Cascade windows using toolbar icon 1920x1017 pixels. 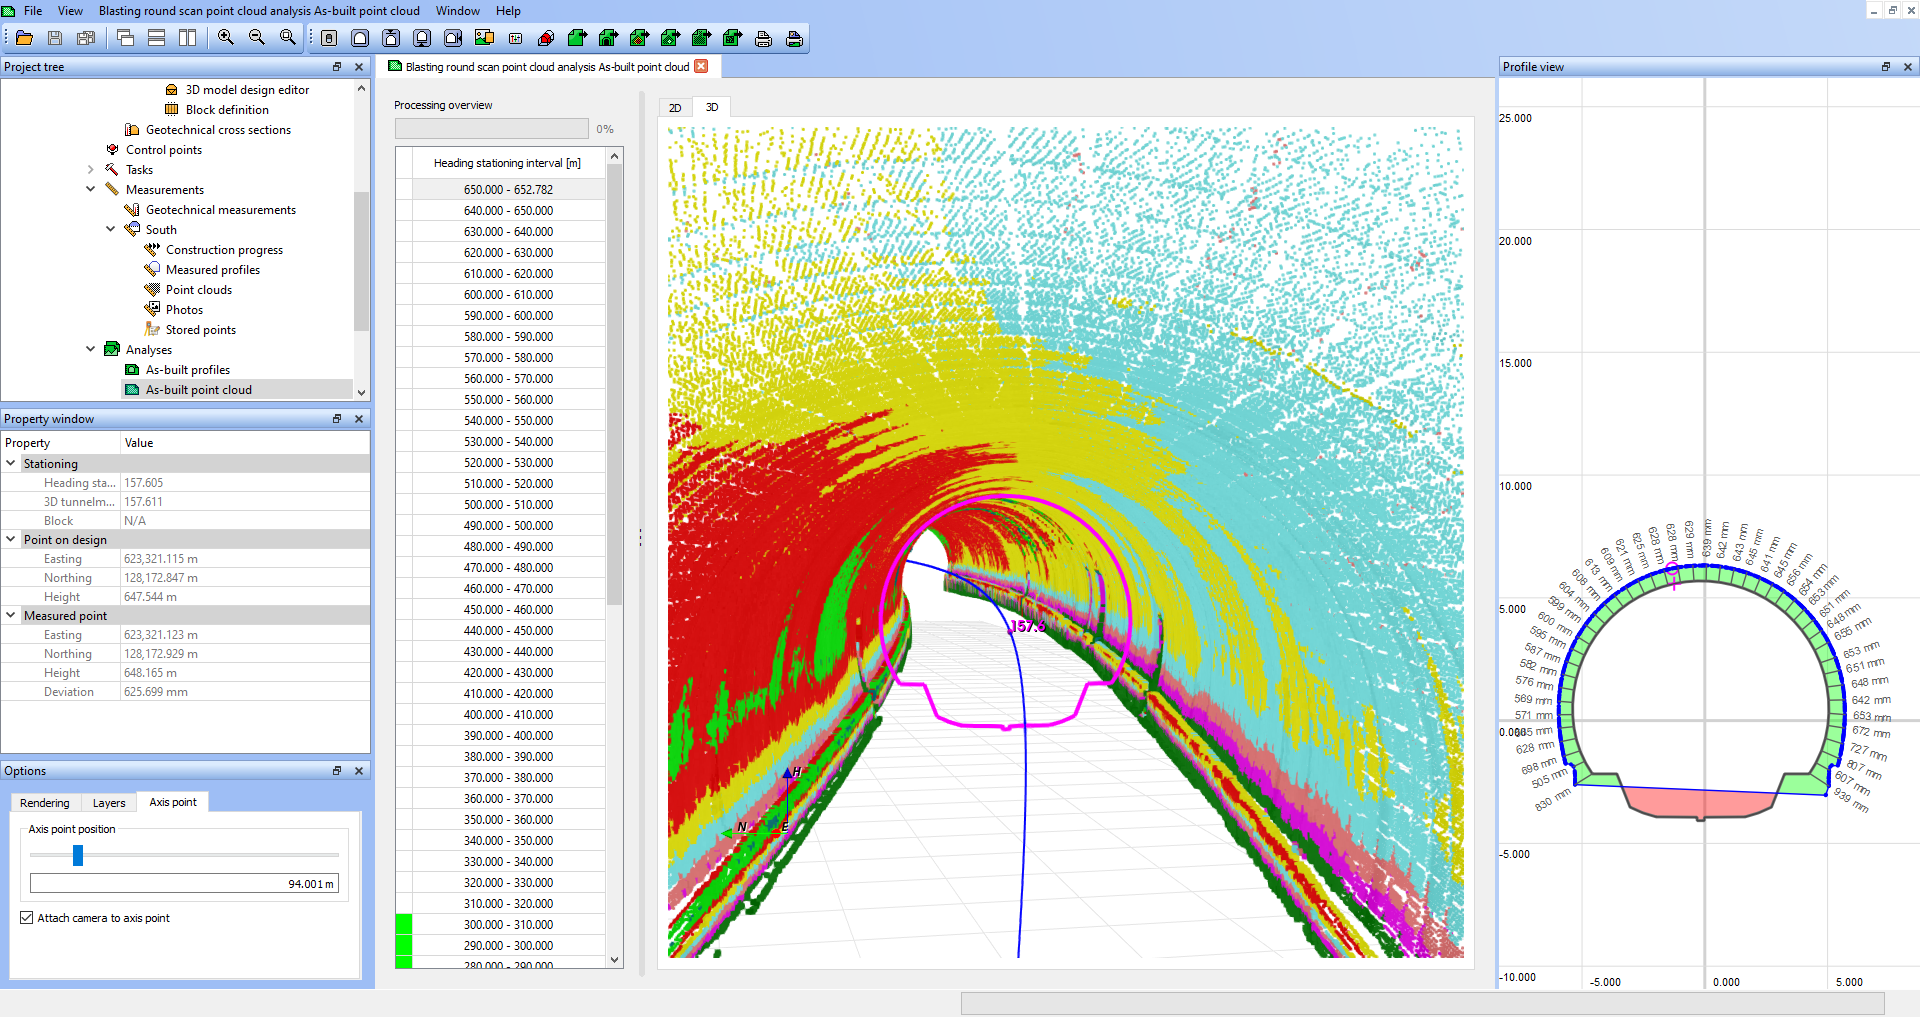coord(125,38)
